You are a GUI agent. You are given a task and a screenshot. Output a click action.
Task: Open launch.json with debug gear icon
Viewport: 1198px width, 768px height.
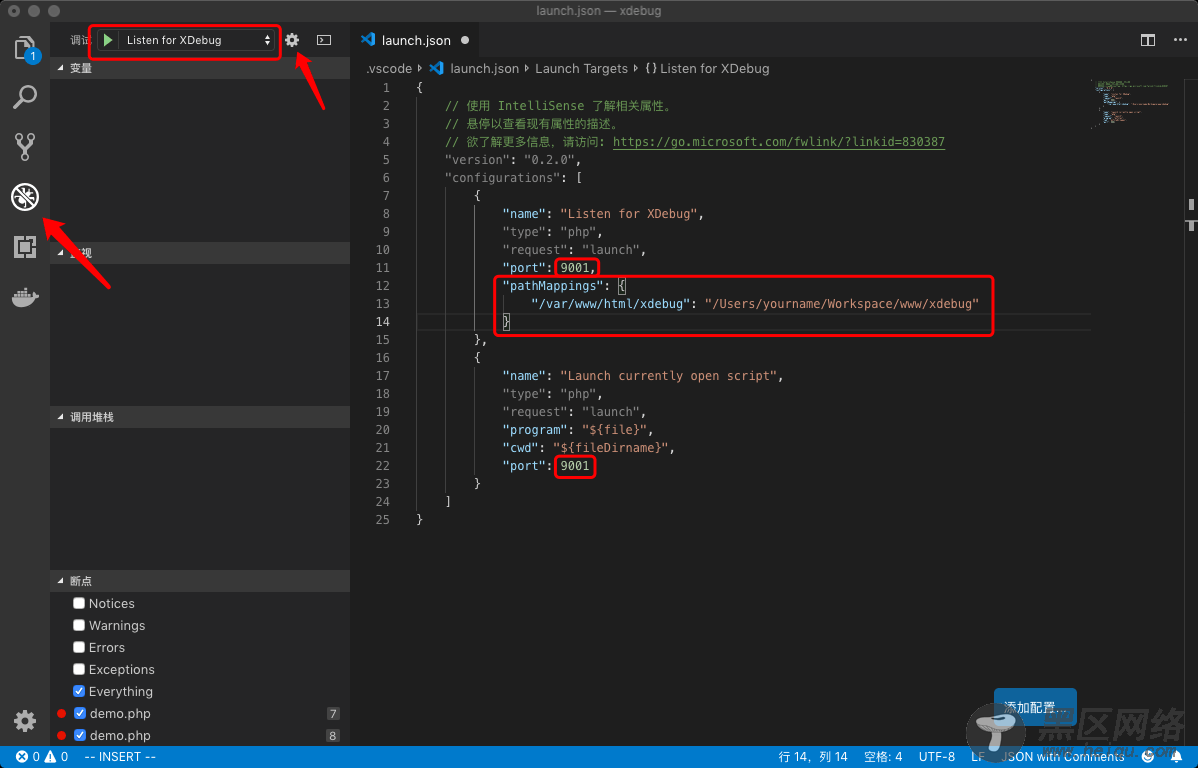click(292, 40)
